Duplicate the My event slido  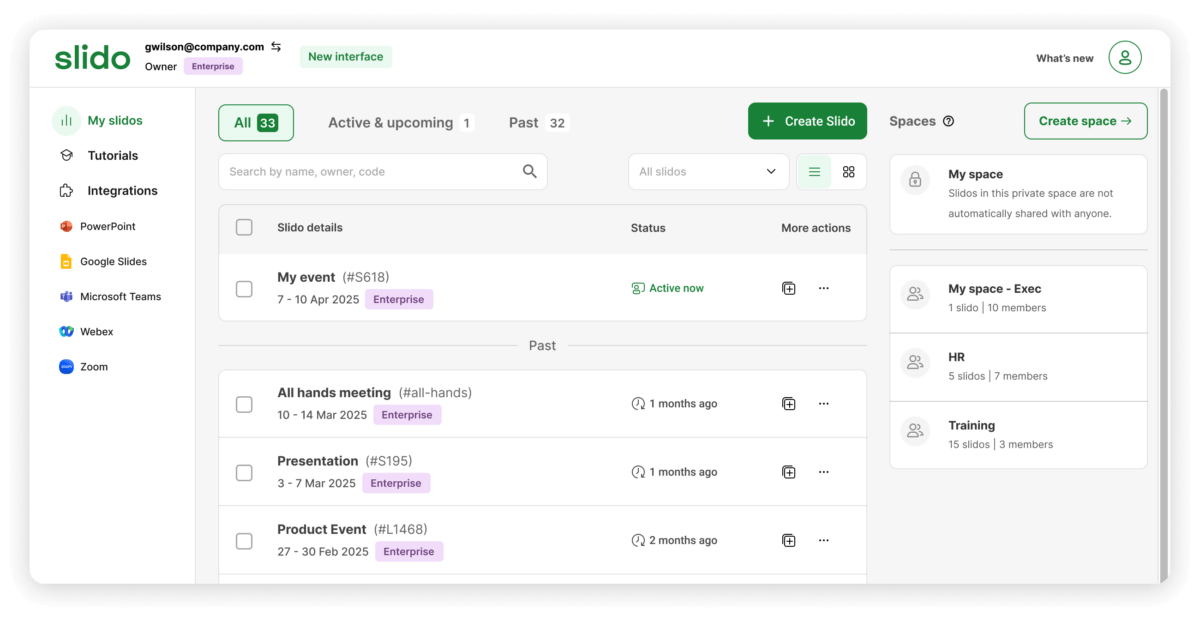click(789, 288)
